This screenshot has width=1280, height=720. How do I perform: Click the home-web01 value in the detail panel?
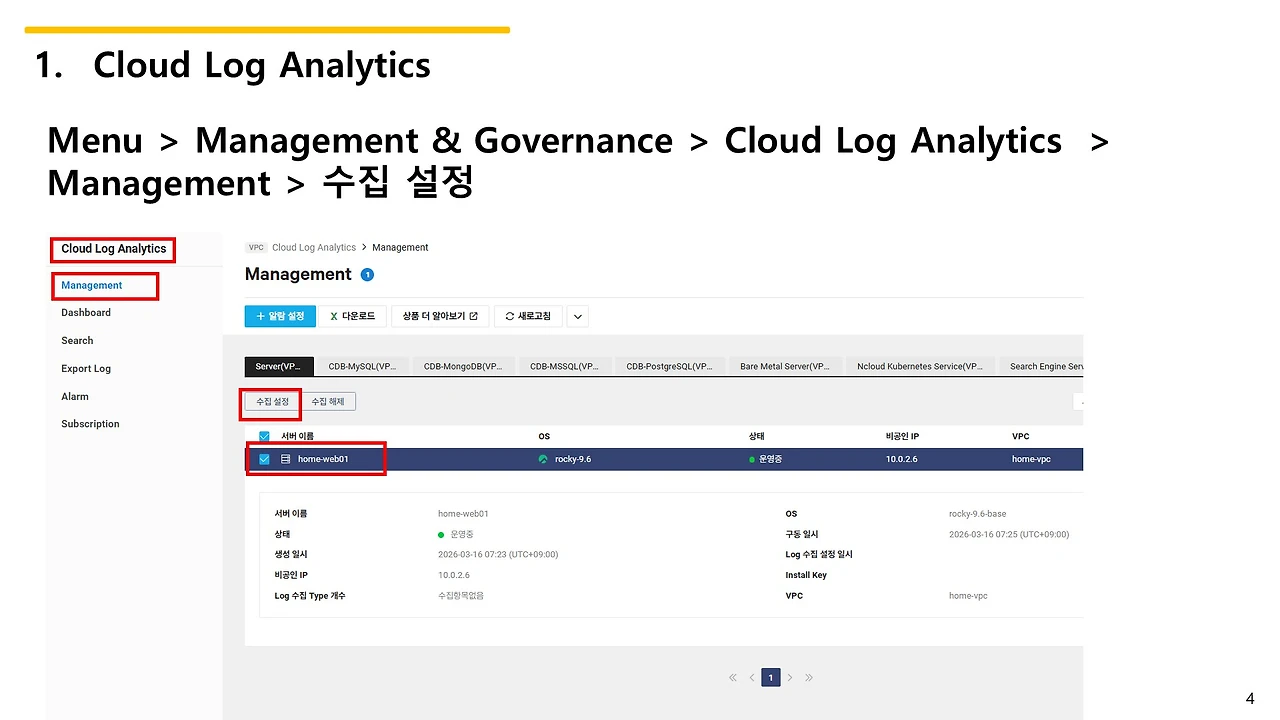[x=463, y=514]
